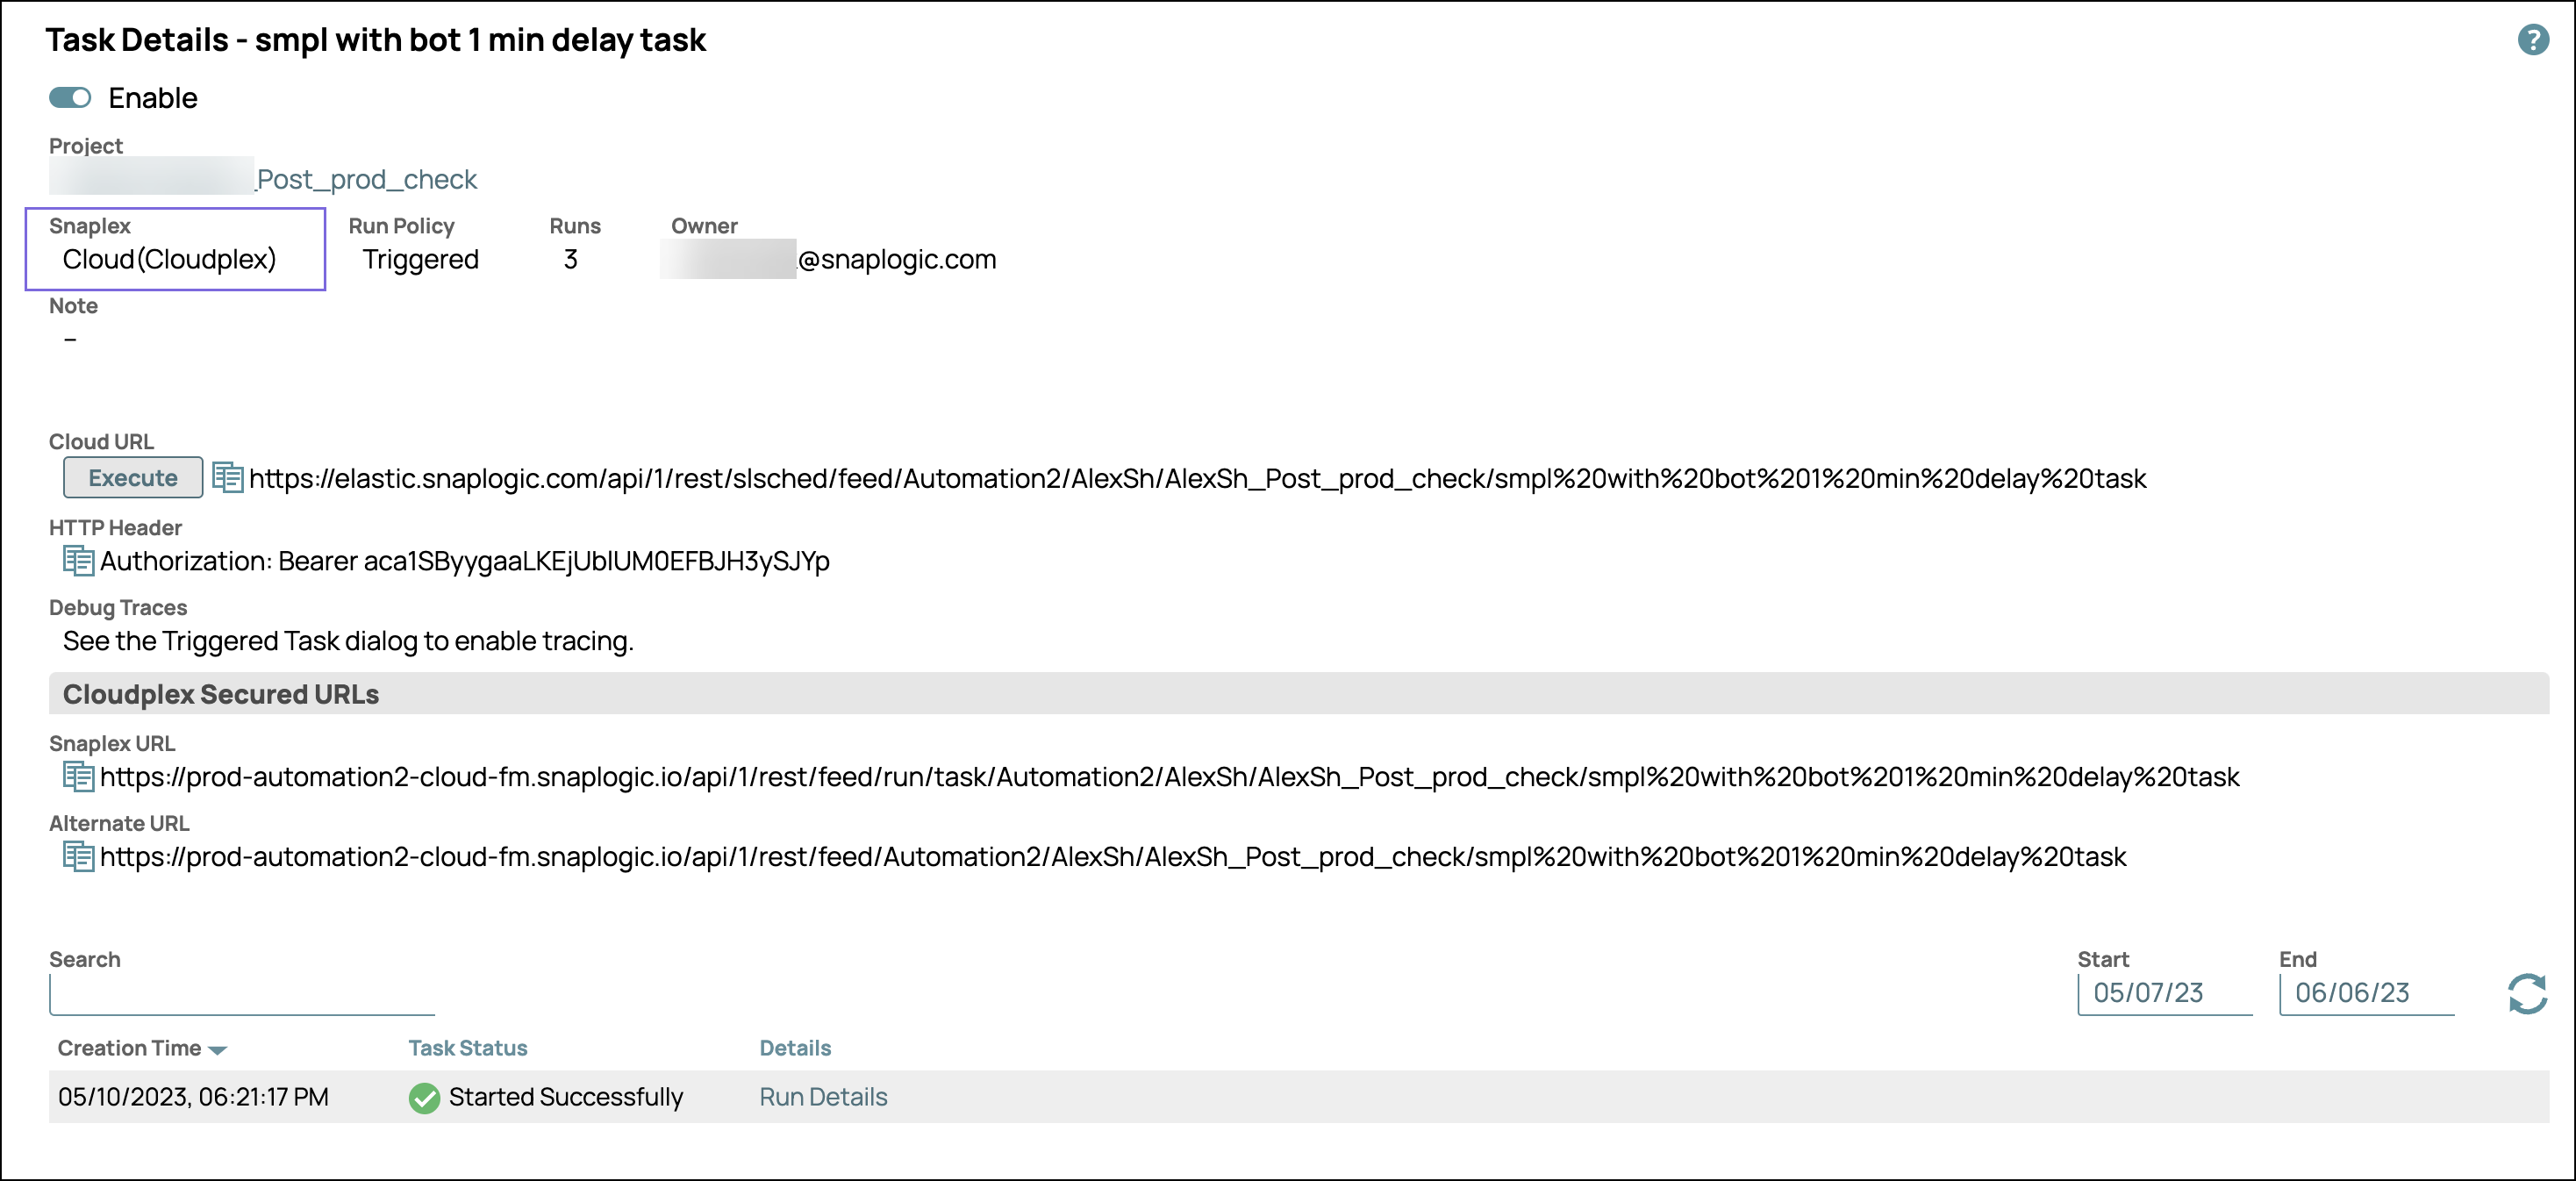Click the Post_prod_check project link
The image size is (2576, 1181).
(367, 179)
